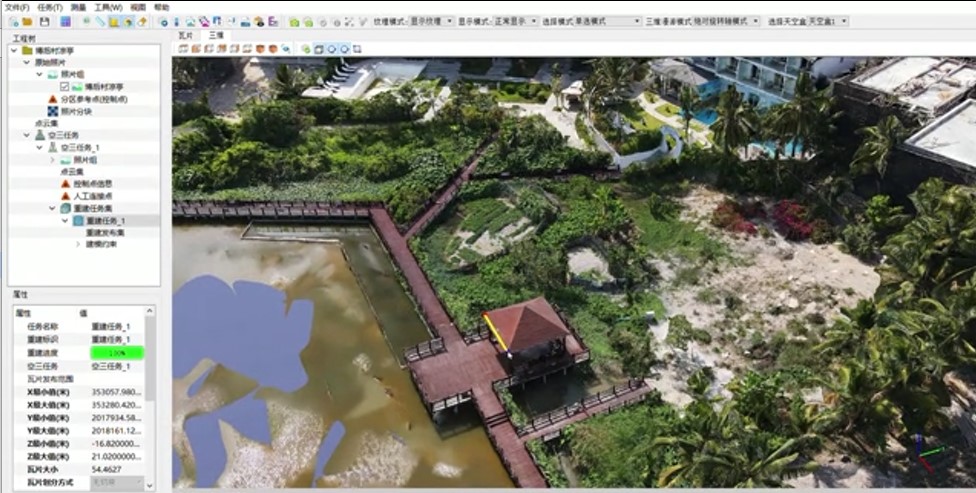The image size is (976, 493).
Task: Expand the 照片组 node under 空三任务_1
Action: (x=52, y=160)
